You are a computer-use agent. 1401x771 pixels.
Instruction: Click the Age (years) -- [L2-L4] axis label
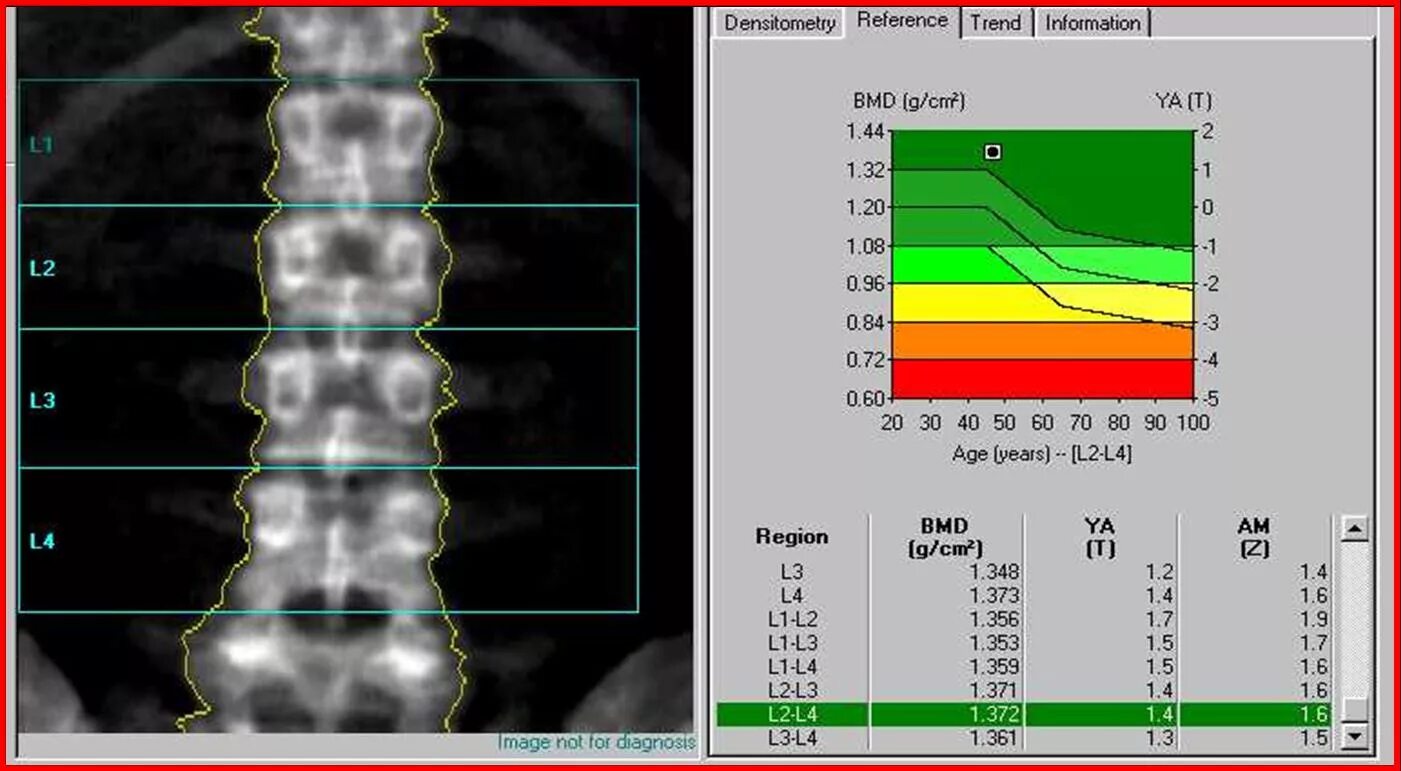coord(1042,454)
